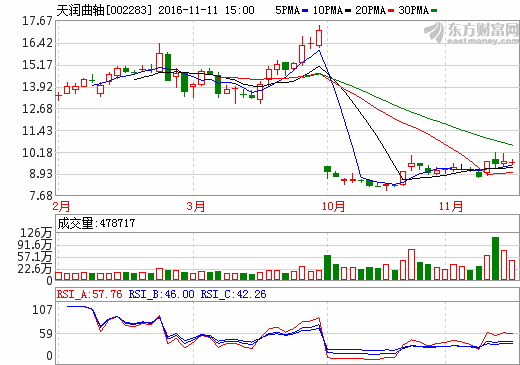Click the highest red candlestick near 17.67

click(319, 37)
